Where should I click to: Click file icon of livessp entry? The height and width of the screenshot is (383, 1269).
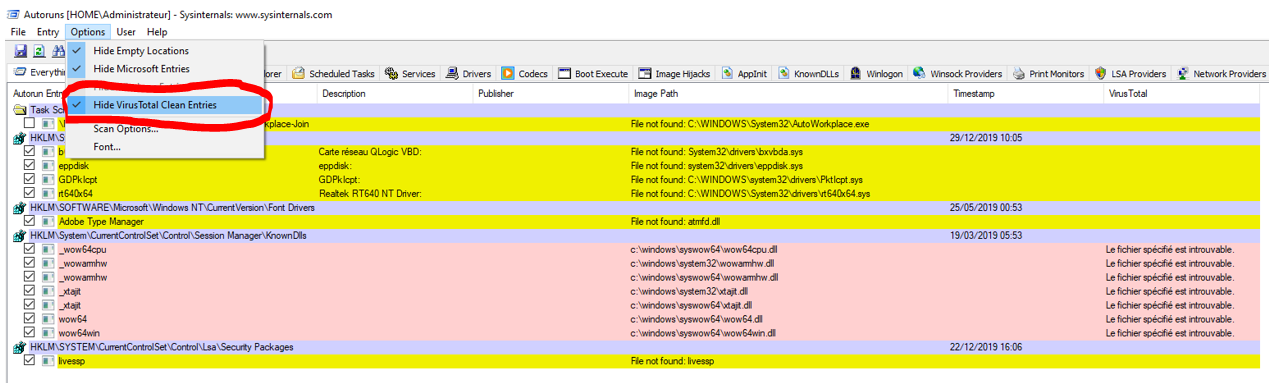[x=47, y=360]
